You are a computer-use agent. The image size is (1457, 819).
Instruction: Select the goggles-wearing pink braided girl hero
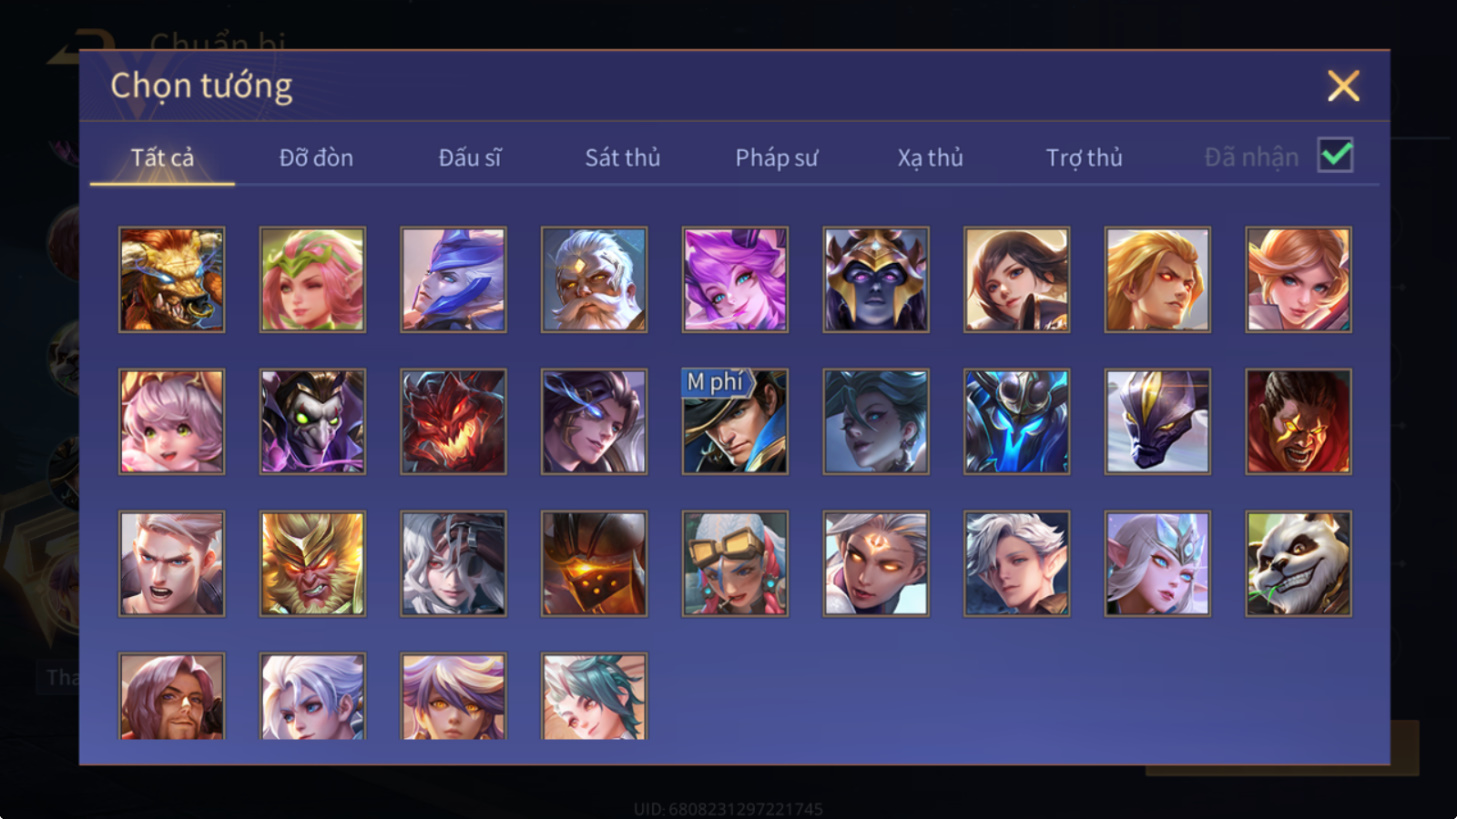735,564
